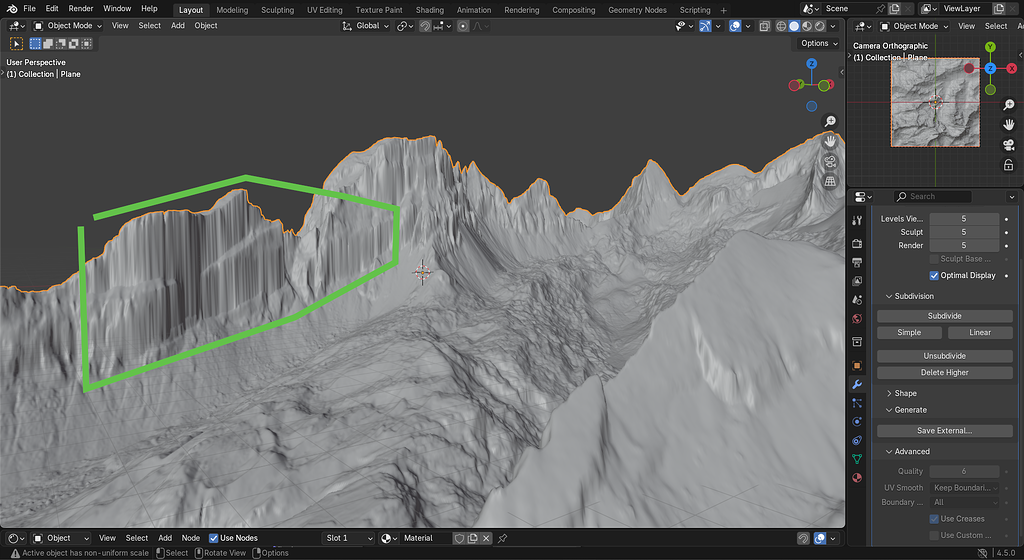Toggle Optimal Display checkbox
Viewport: 1024px width, 560px height.
click(x=934, y=275)
